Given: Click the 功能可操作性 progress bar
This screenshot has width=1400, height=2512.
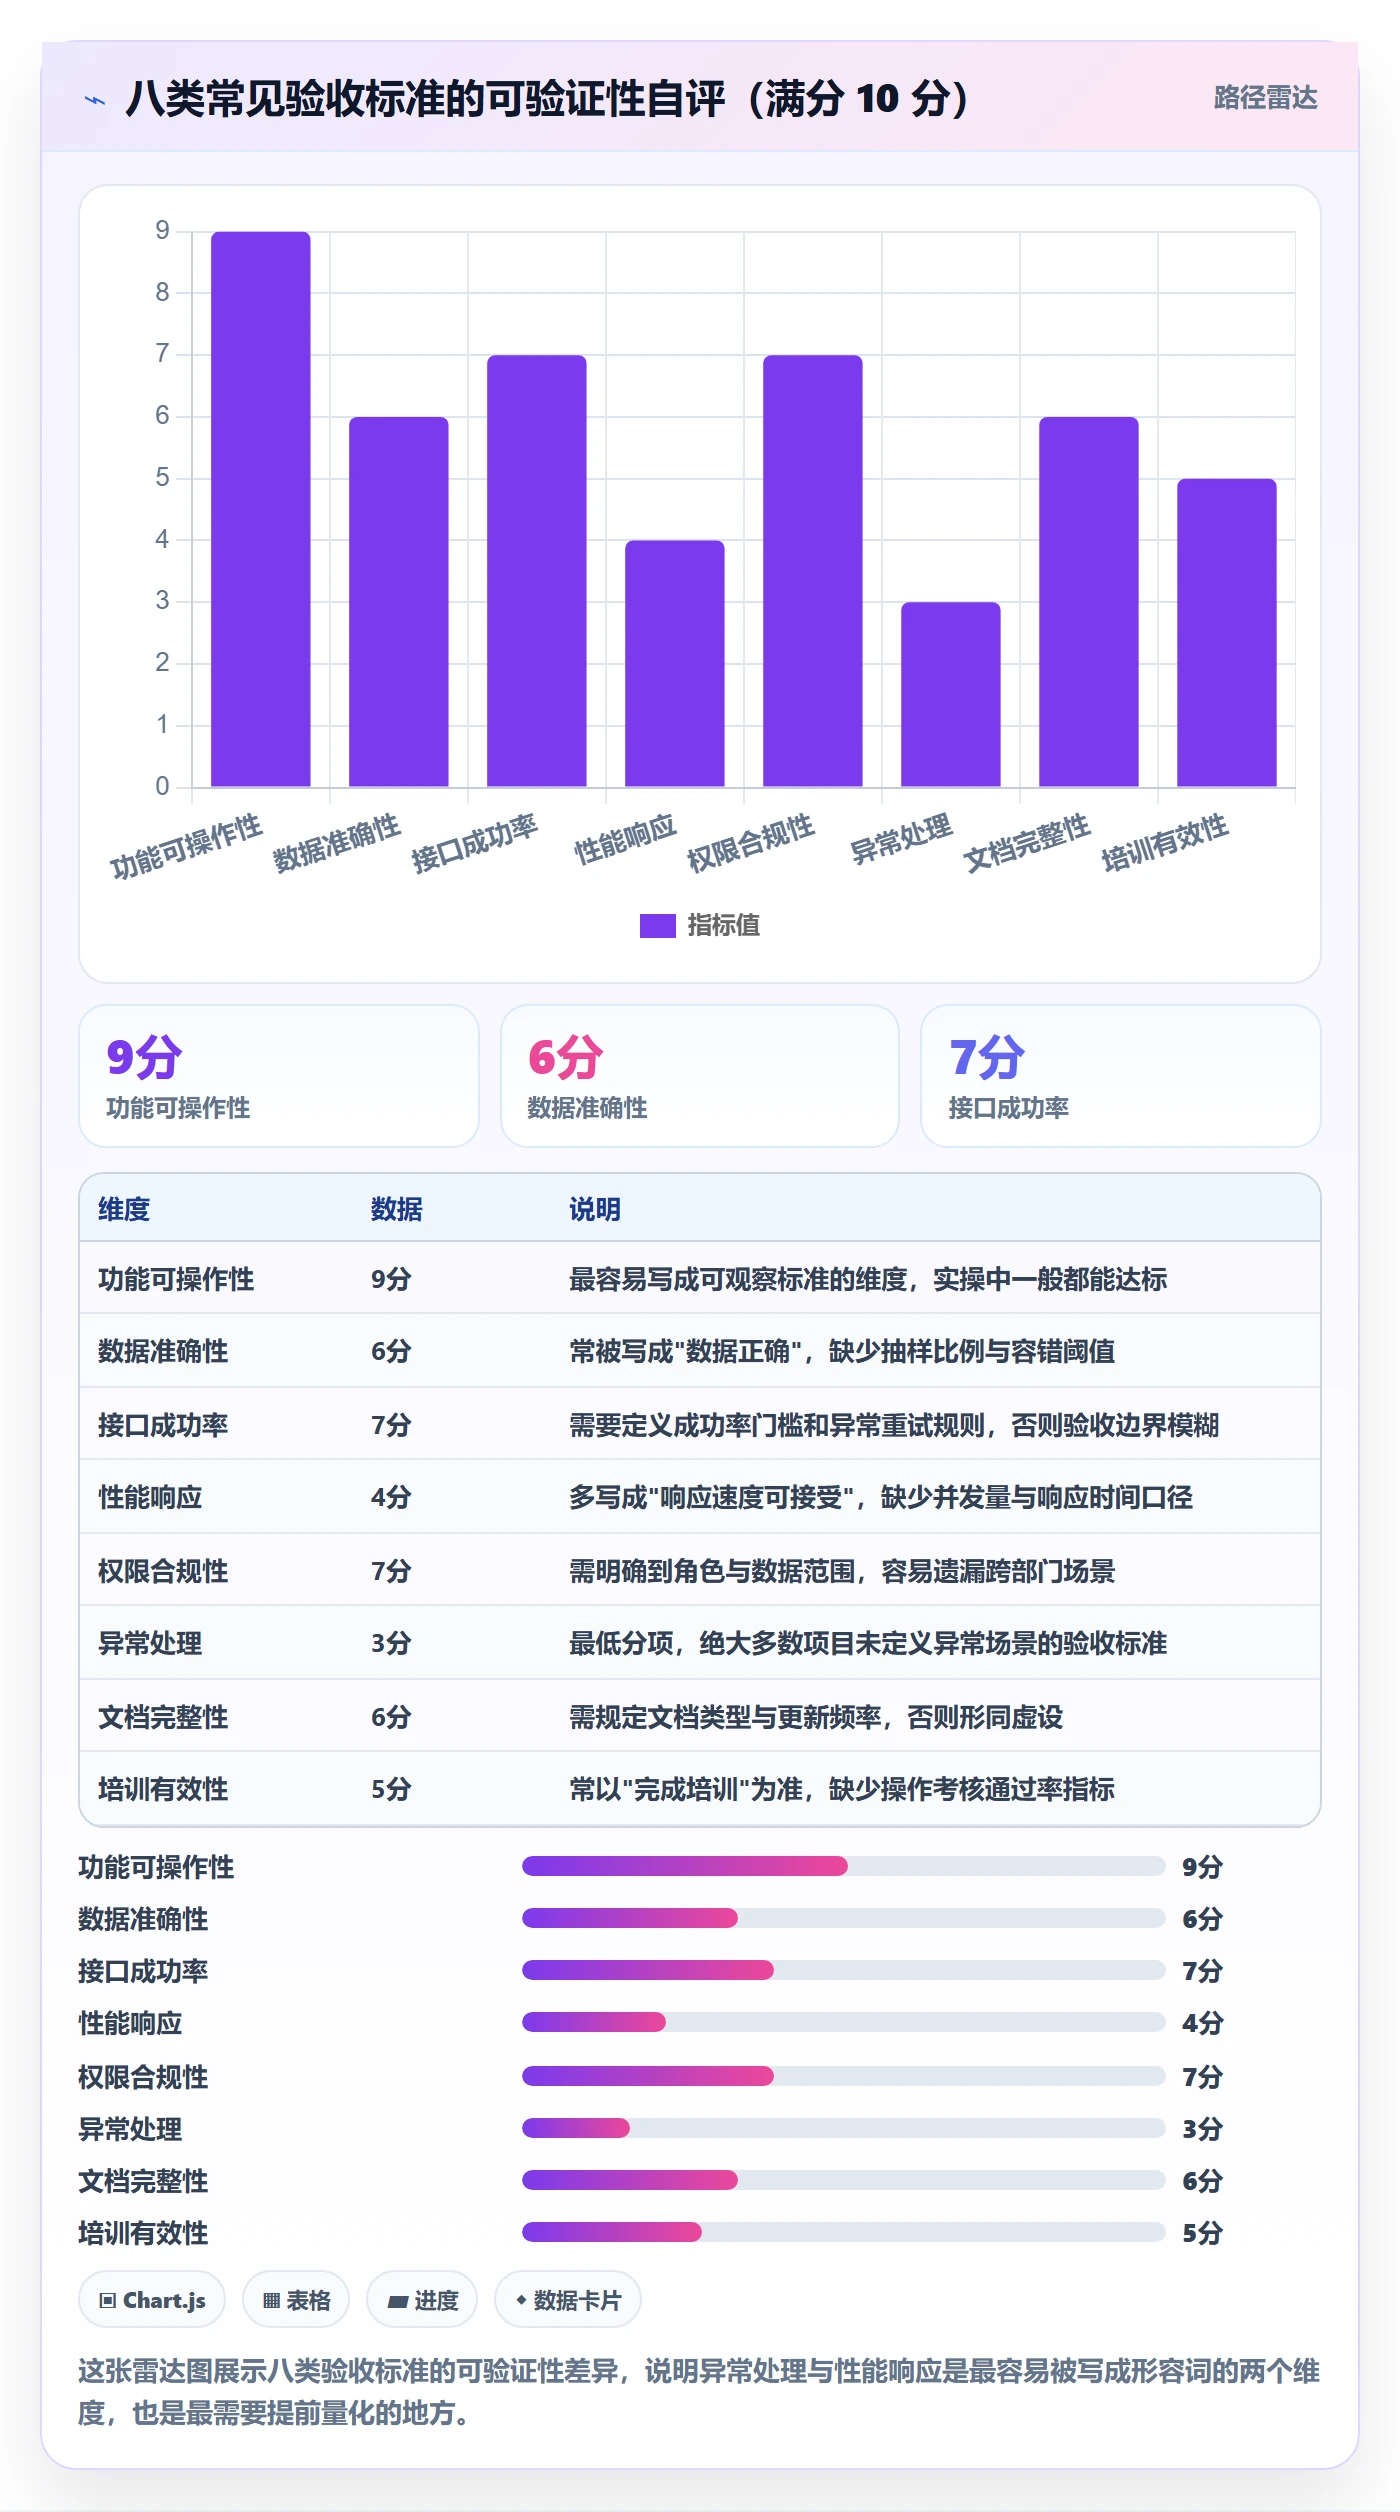Looking at the screenshot, I should (x=844, y=1866).
